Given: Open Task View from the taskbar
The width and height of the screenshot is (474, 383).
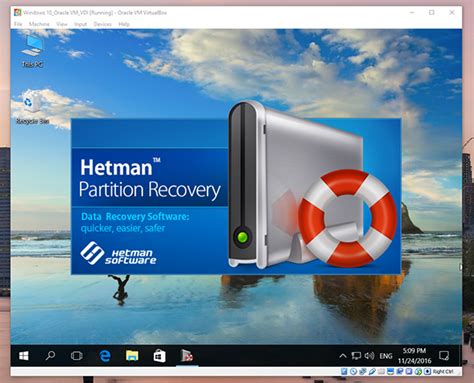Looking at the screenshot, I should (x=77, y=356).
